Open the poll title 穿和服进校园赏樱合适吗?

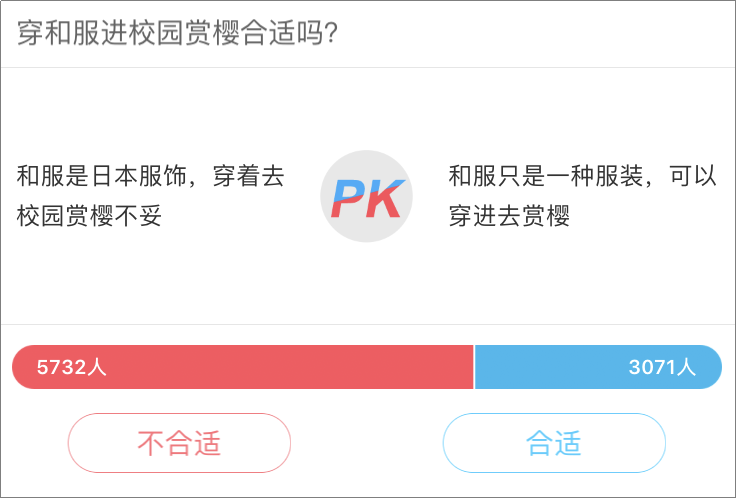pos(177,33)
